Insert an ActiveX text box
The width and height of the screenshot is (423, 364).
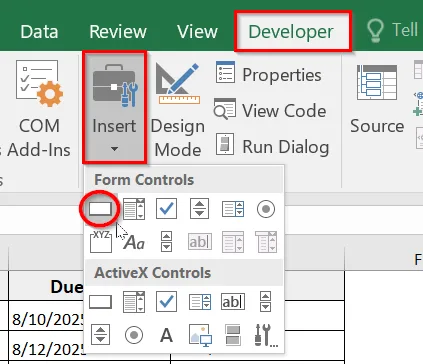233,302
